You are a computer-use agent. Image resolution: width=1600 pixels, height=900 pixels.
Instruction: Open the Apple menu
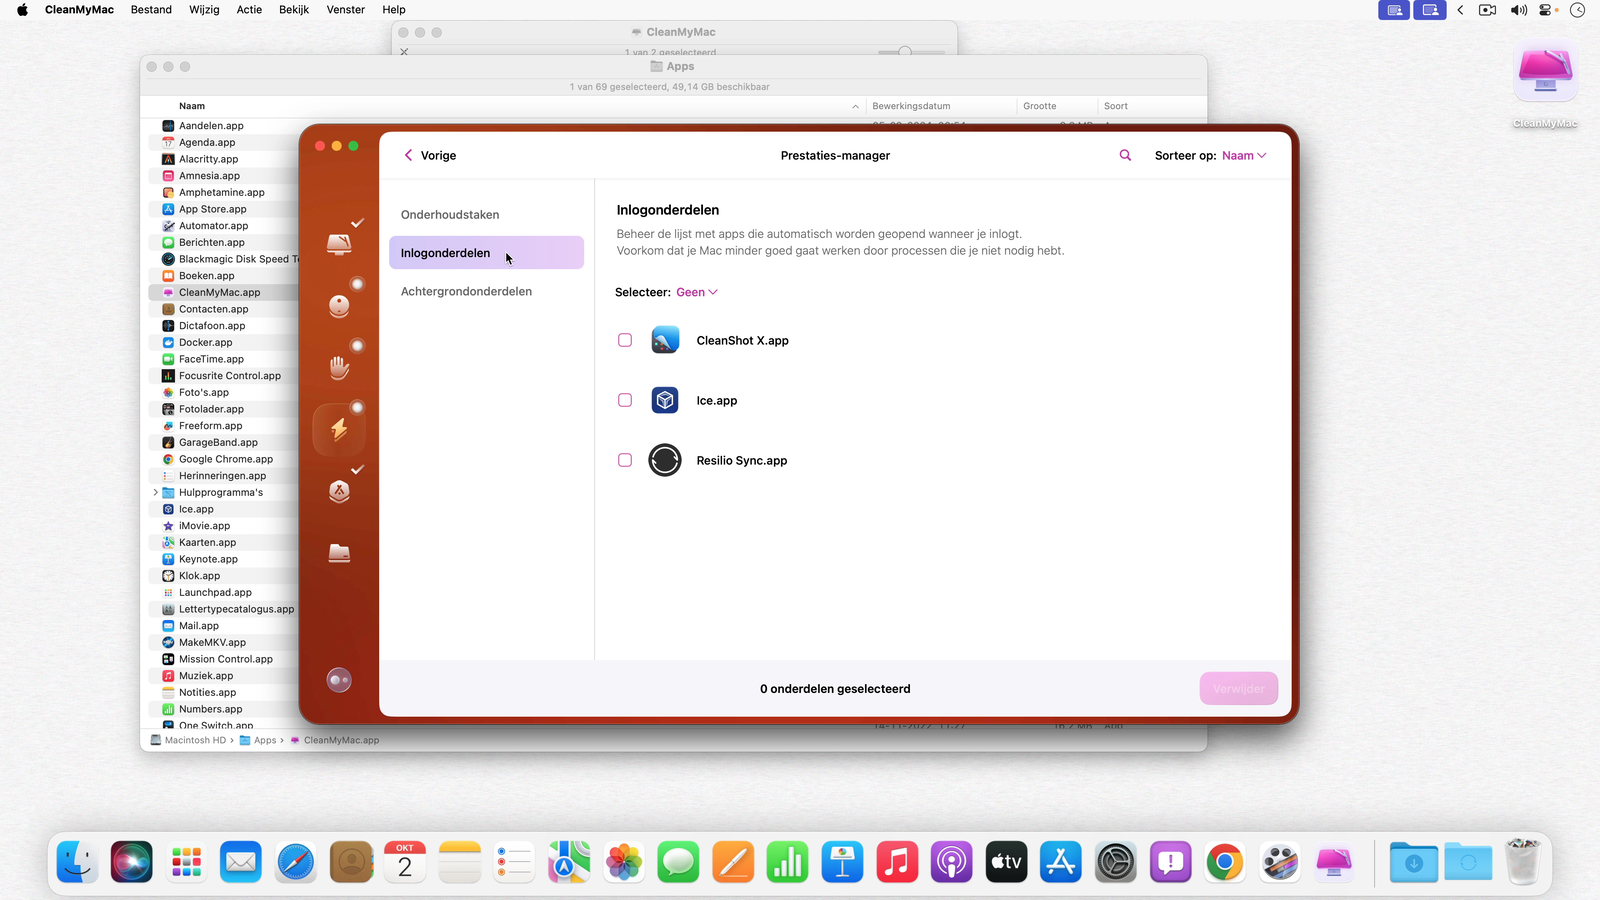pyautogui.click(x=22, y=10)
